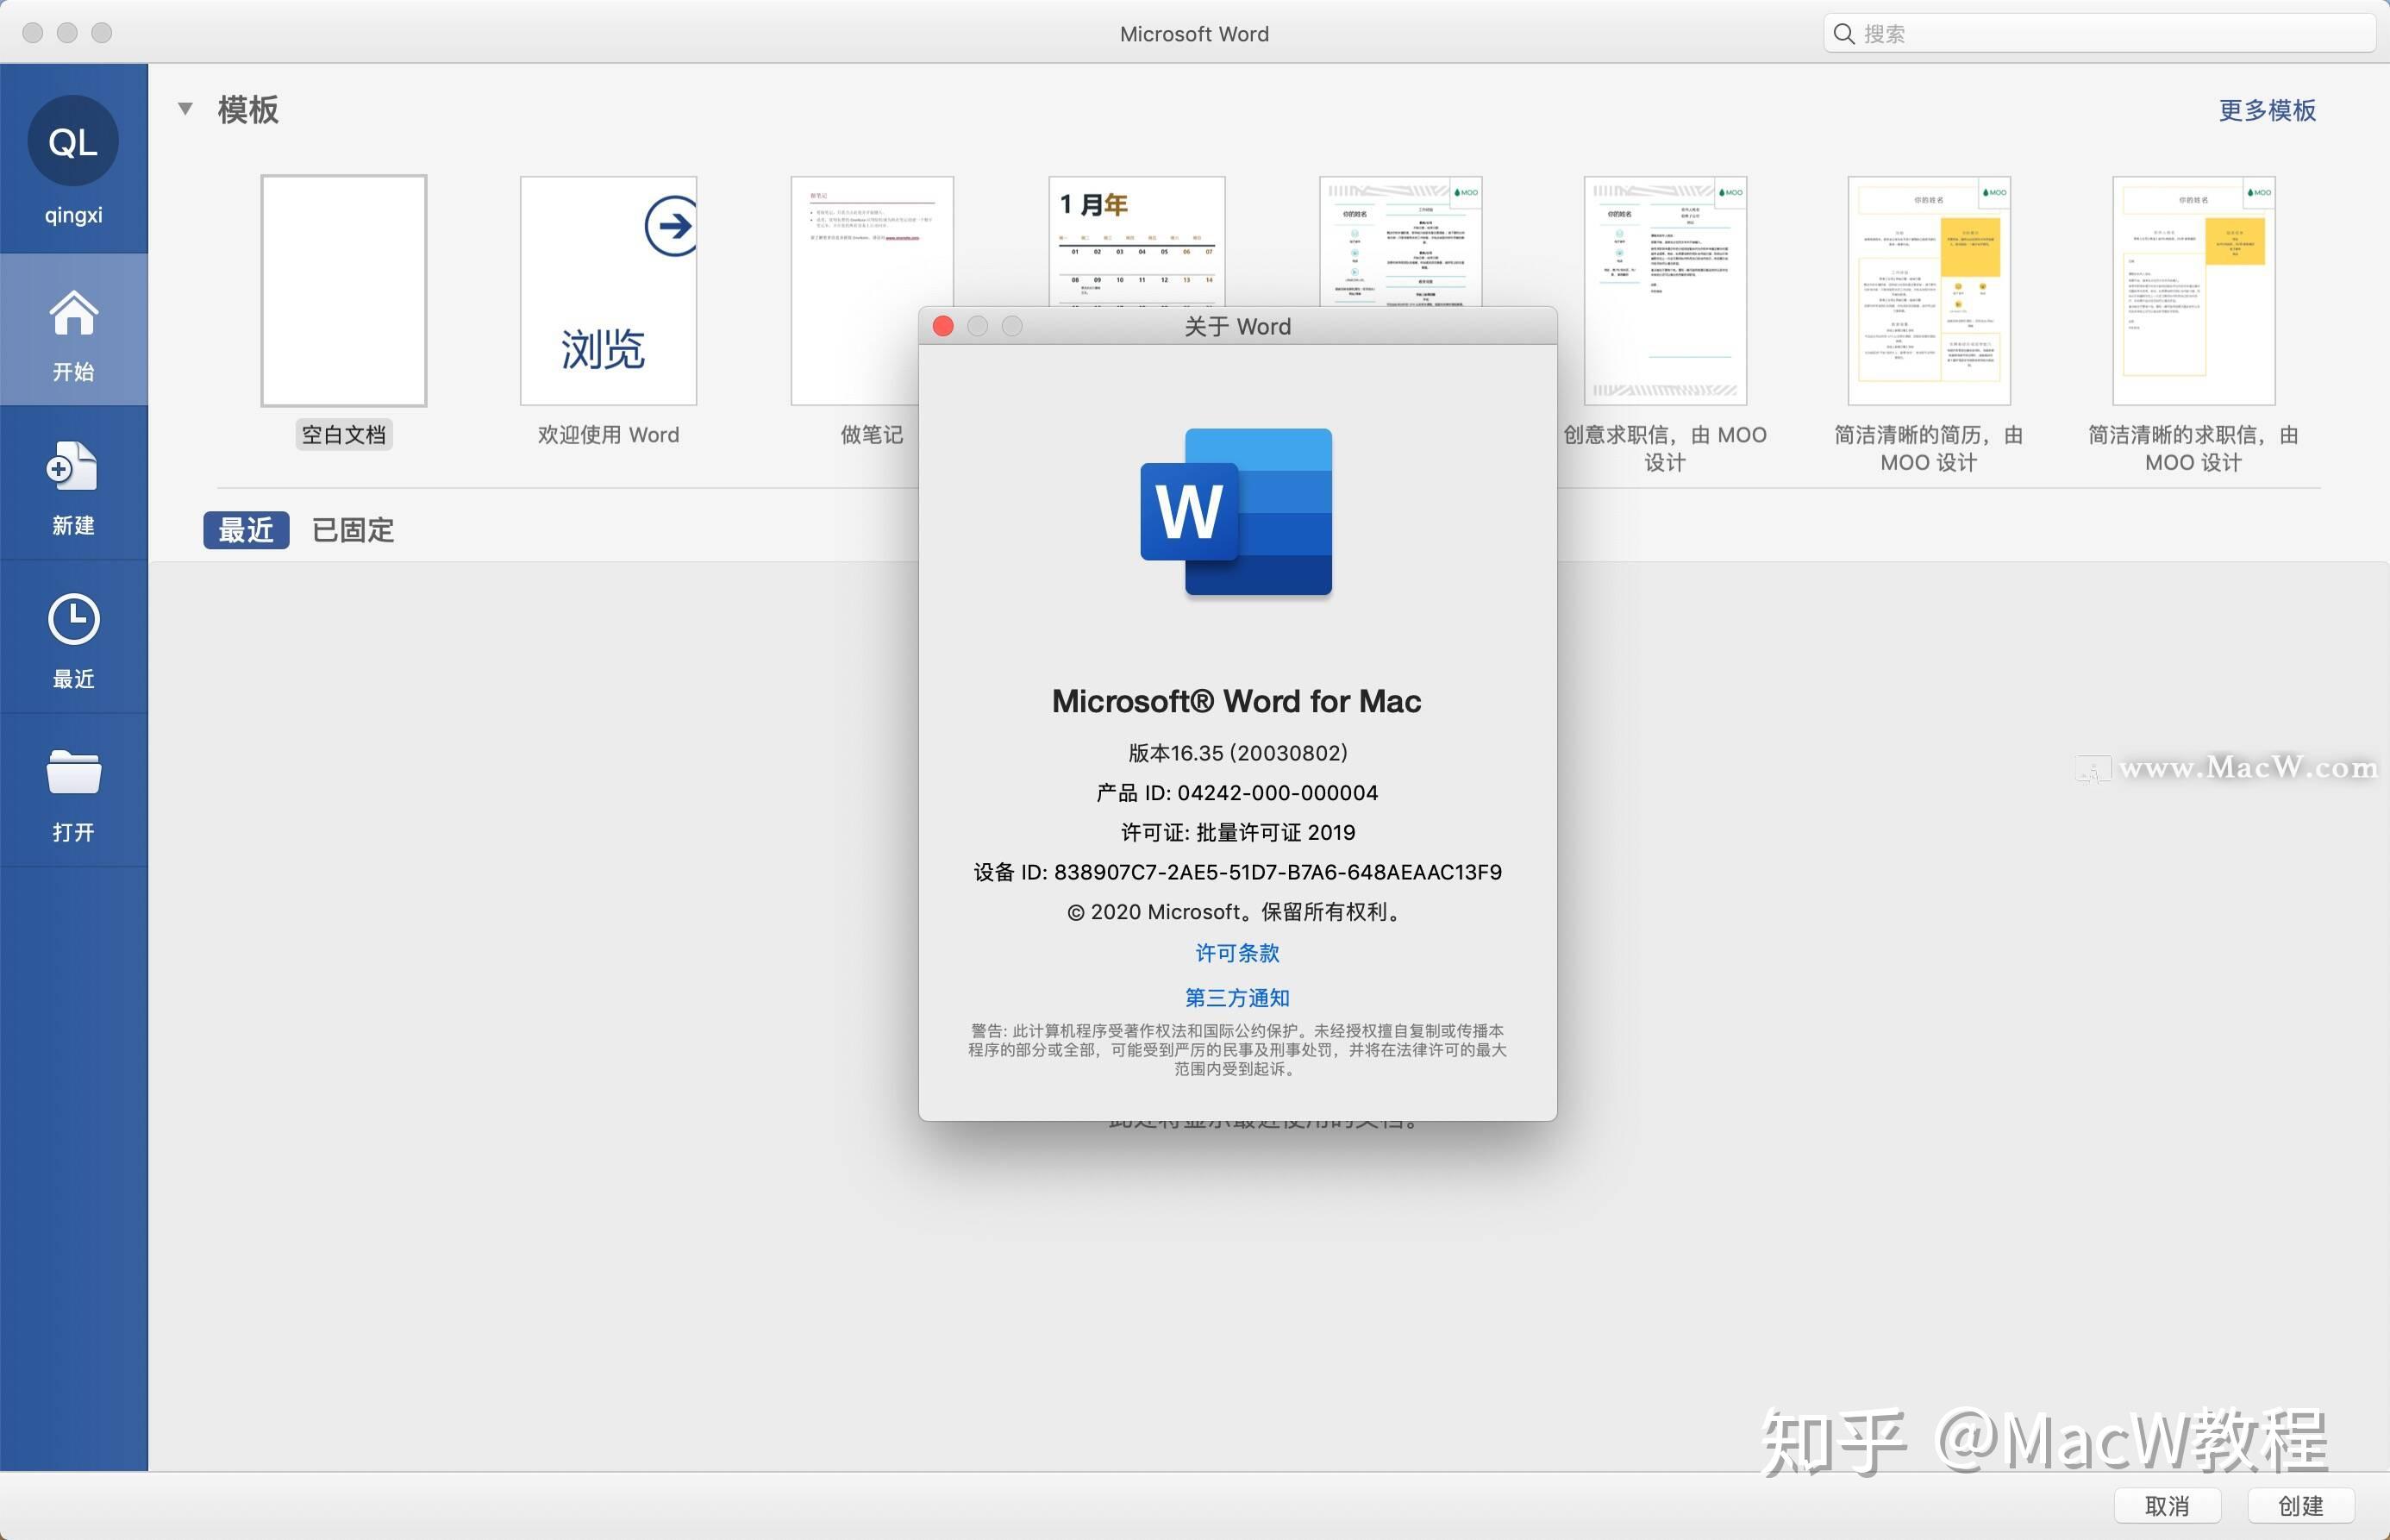Switch to the 最近 recent tab
This screenshot has width=2390, height=1540.
click(x=245, y=530)
